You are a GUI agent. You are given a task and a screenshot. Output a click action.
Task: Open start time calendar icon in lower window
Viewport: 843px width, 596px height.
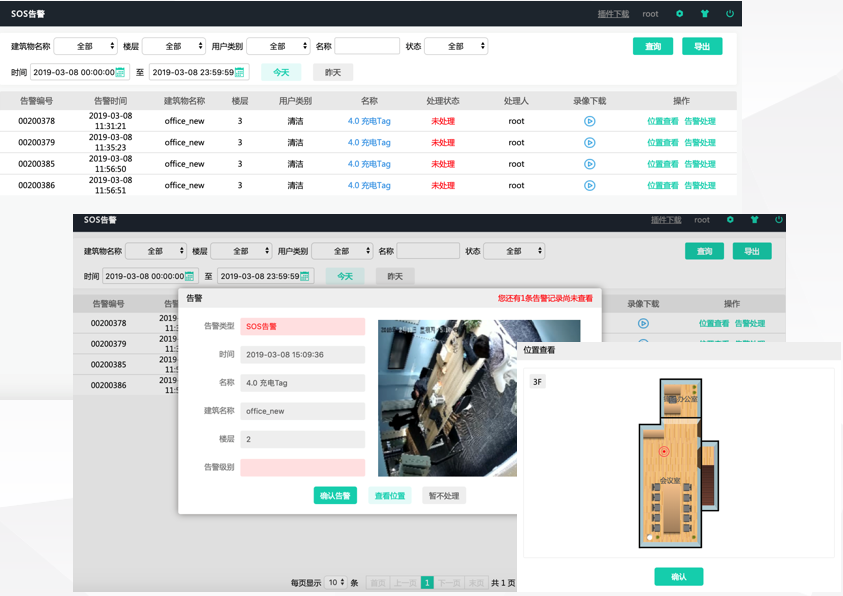189,276
